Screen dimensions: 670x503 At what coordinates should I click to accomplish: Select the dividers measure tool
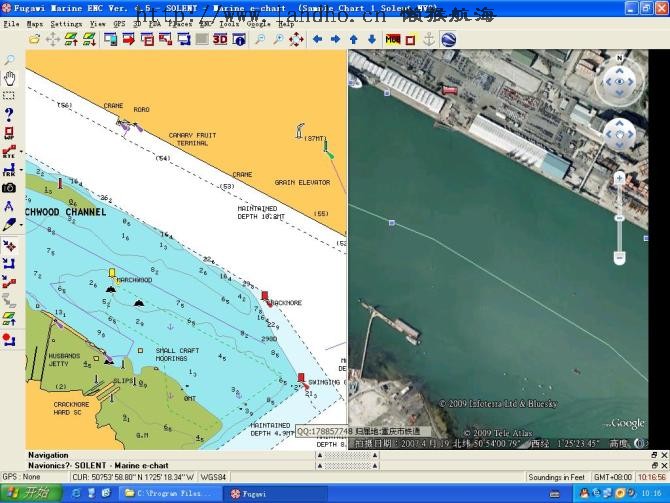pyautogui.click(x=9, y=206)
